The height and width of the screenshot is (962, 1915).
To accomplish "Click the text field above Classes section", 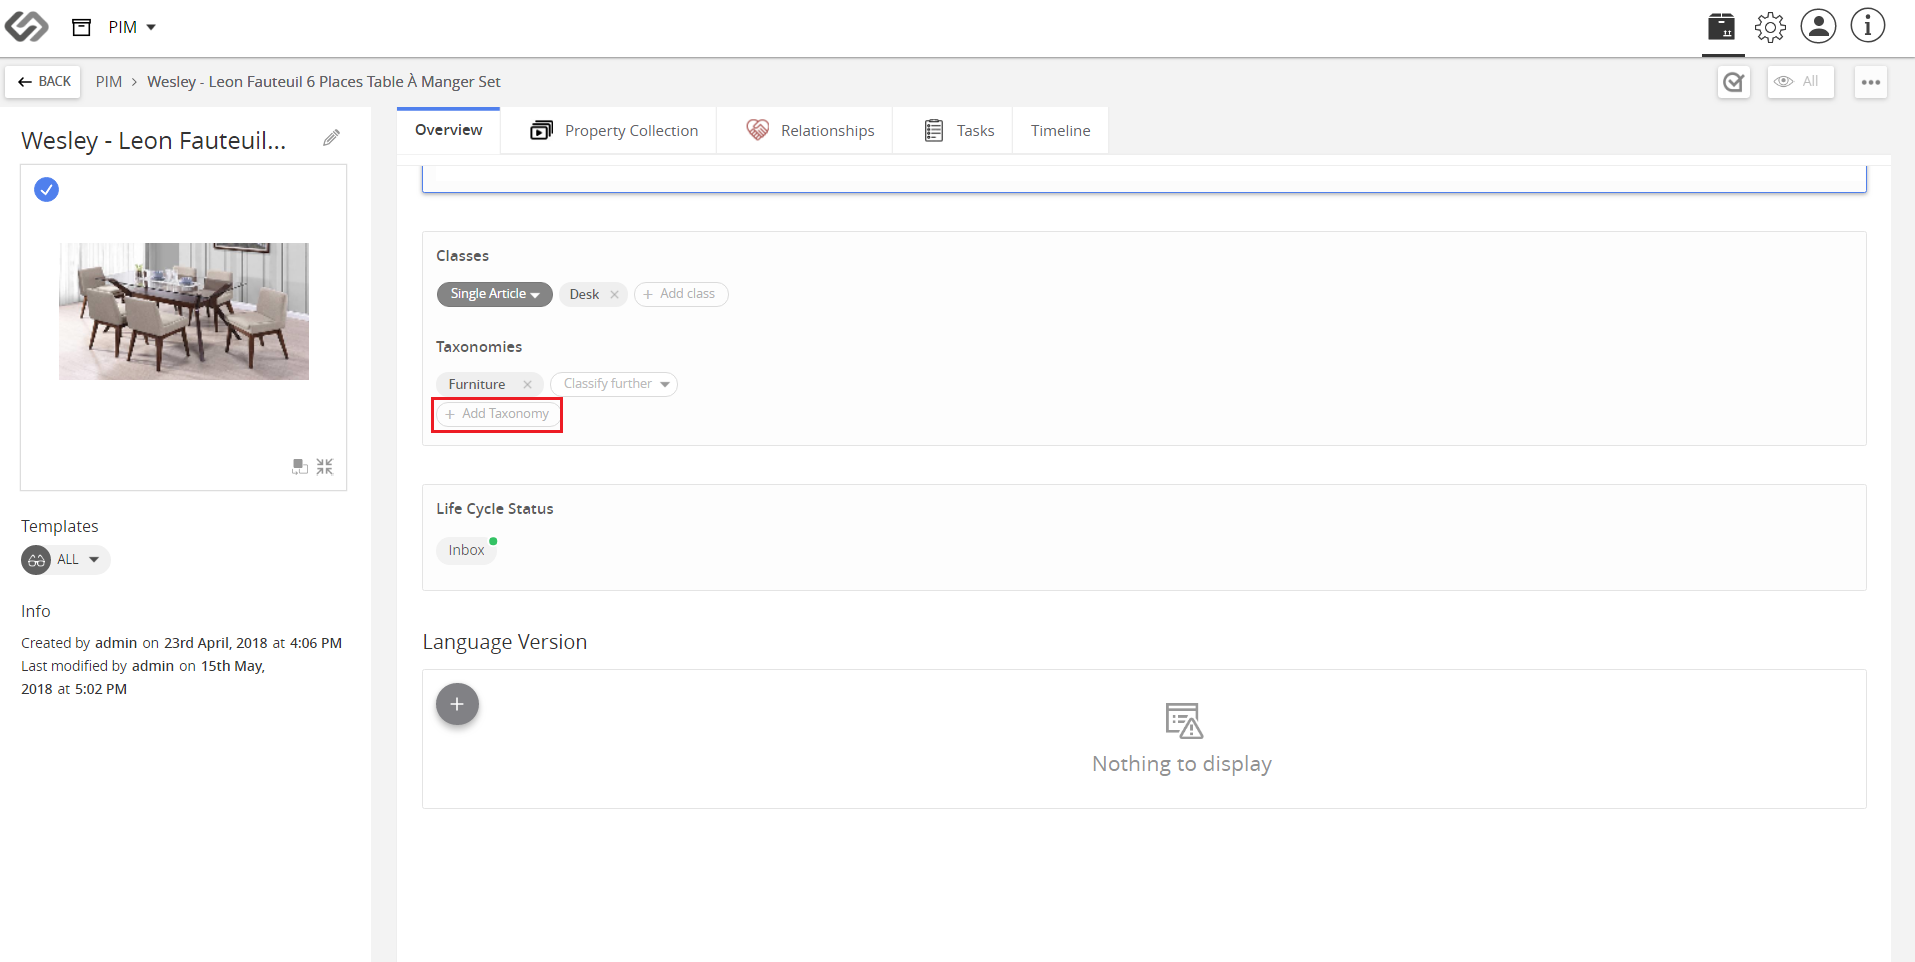I will click(1144, 179).
